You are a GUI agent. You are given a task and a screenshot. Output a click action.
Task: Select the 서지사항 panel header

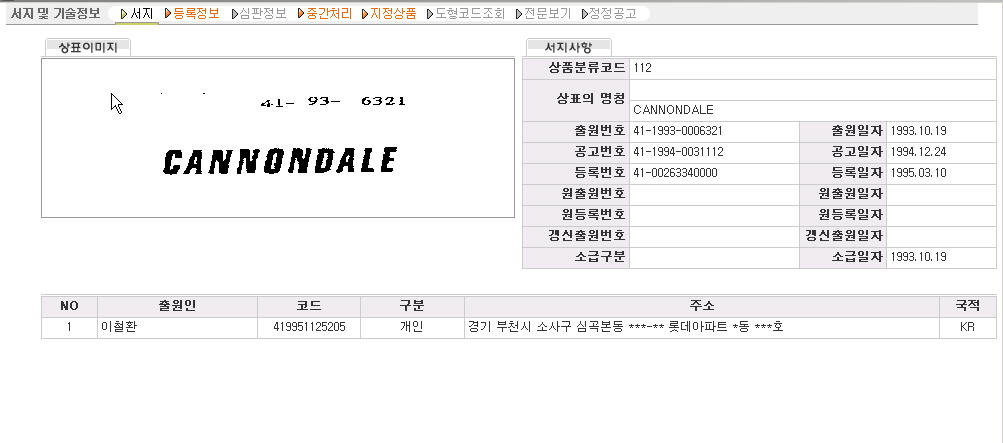pyautogui.click(x=568, y=47)
